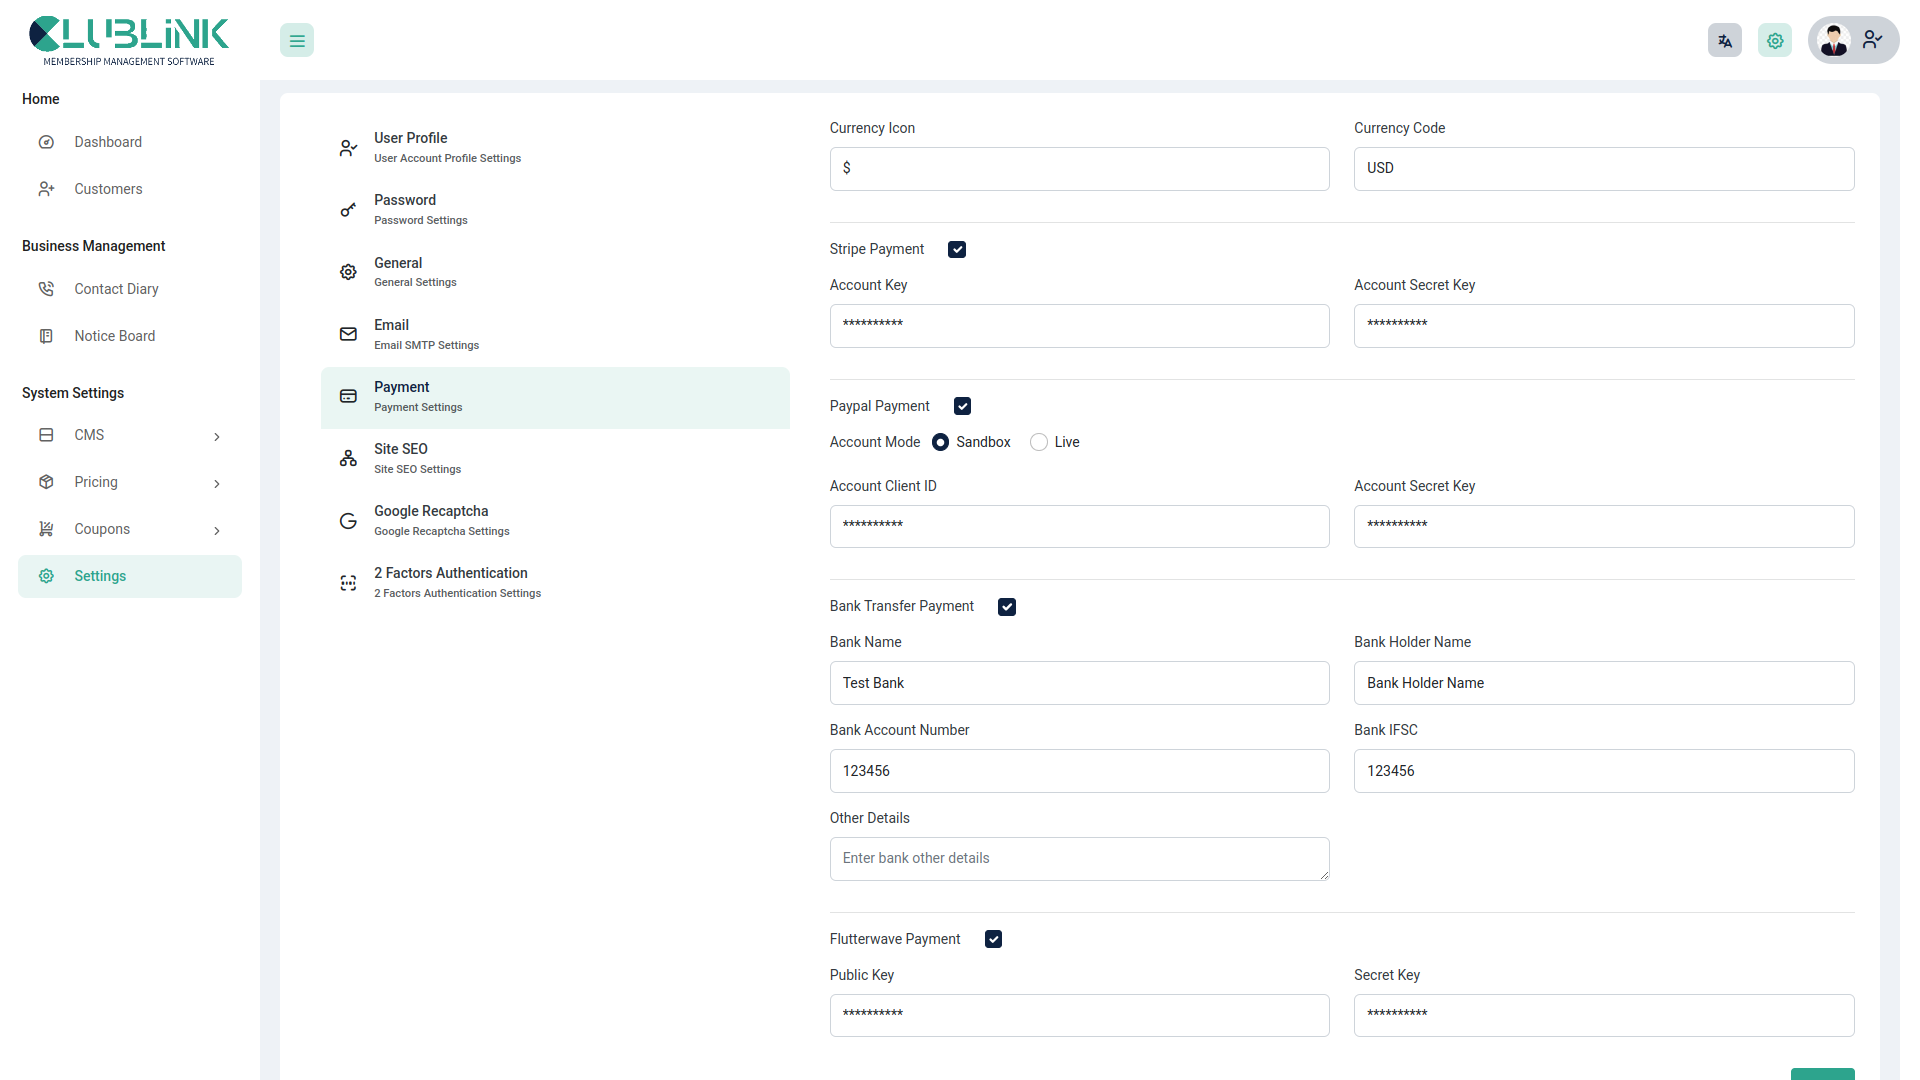Disable the Stripe Payment checkbox
Image resolution: width=1920 pixels, height=1080 pixels.
[x=957, y=249]
